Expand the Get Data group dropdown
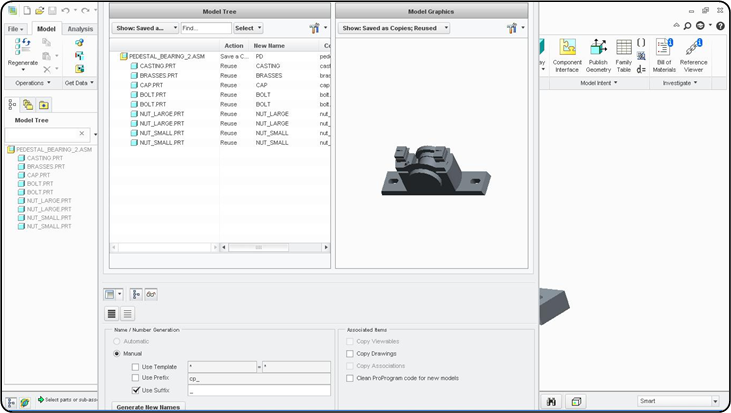731x413 pixels. point(79,83)
